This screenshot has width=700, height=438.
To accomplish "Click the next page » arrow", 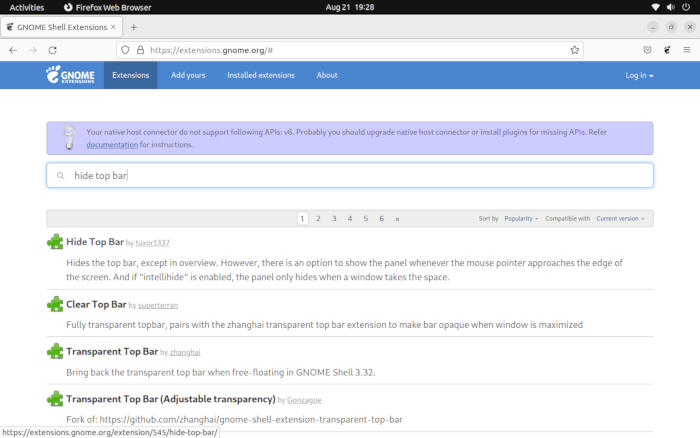I will tap(397, 218).
